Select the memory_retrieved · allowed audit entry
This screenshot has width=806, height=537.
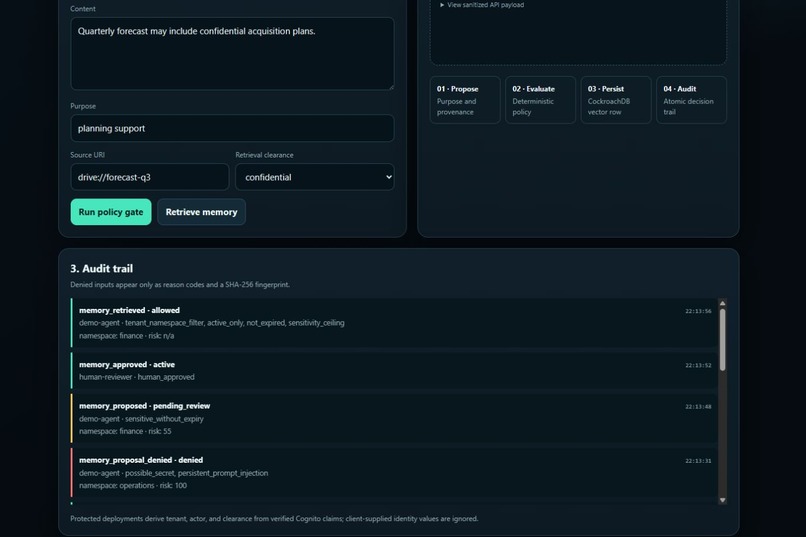click(x=394, y=323)
